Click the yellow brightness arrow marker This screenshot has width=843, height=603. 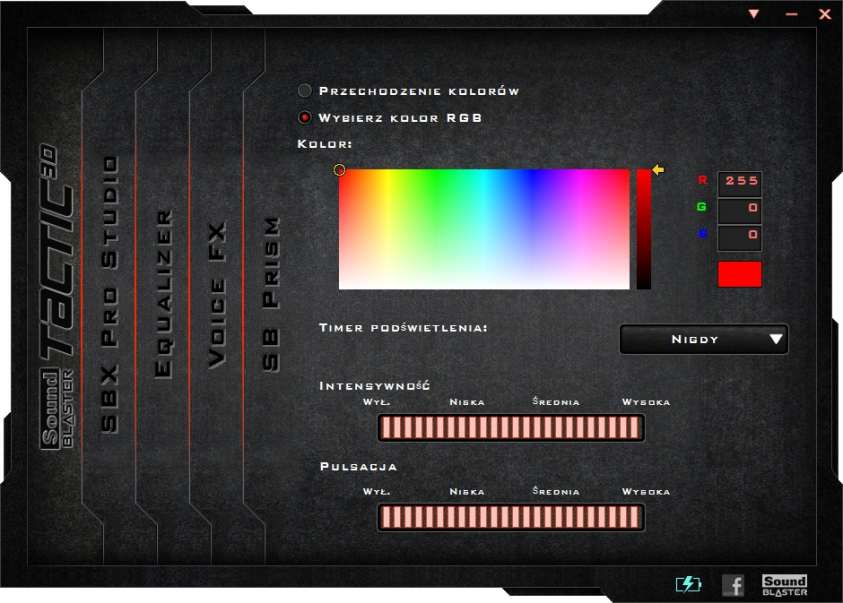[x=658, y=170]
